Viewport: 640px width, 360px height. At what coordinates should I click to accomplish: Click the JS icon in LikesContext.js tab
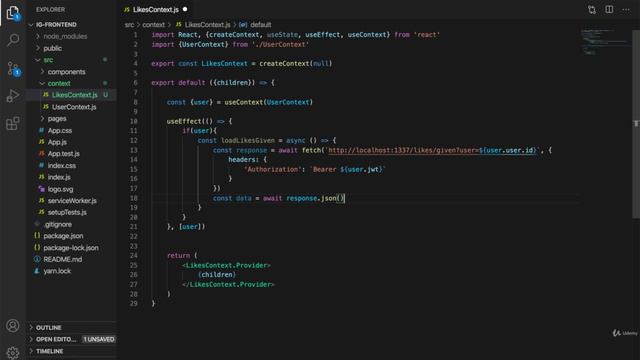(x=127, y=9)
